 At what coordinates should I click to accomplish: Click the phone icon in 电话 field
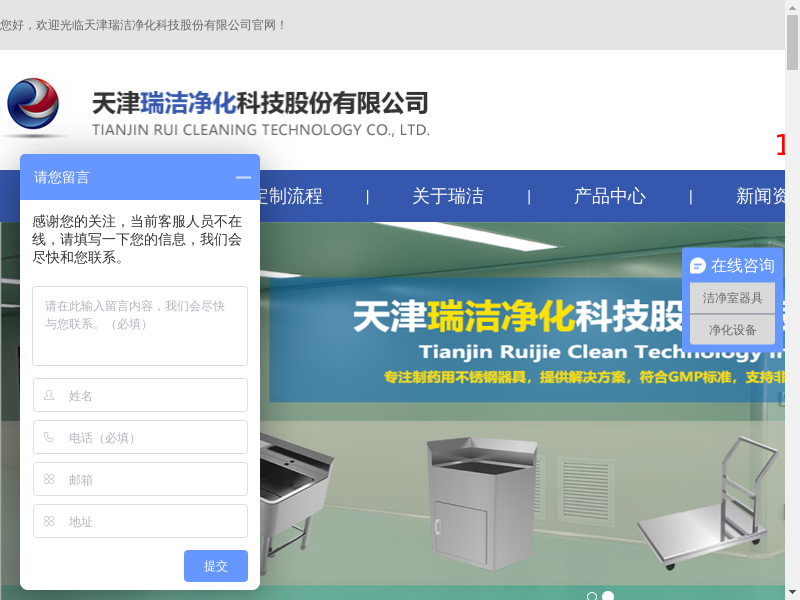(x=49, y=437)
